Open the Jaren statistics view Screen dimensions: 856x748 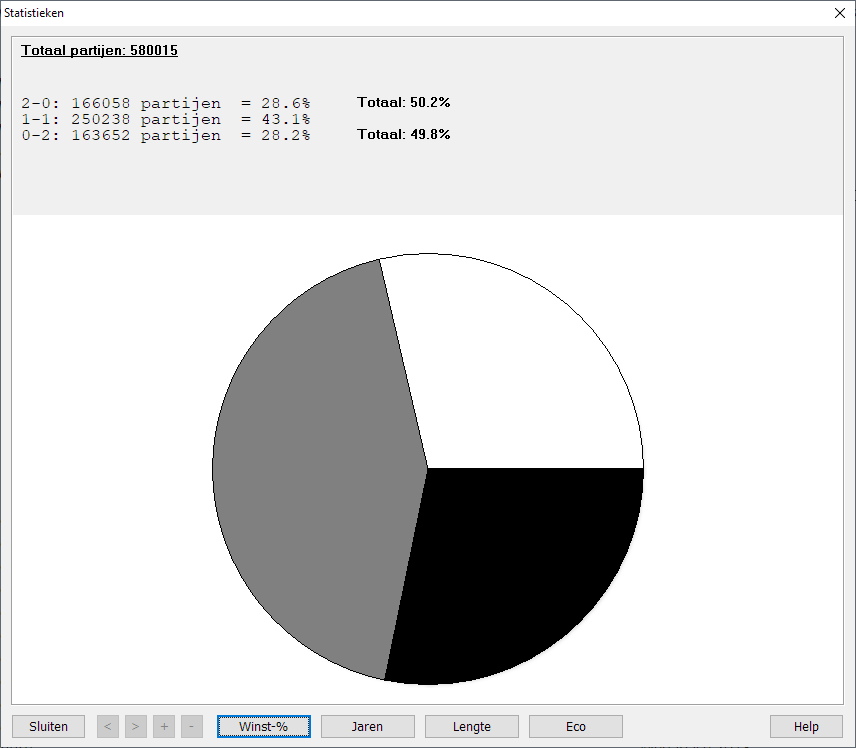(367, 727)
